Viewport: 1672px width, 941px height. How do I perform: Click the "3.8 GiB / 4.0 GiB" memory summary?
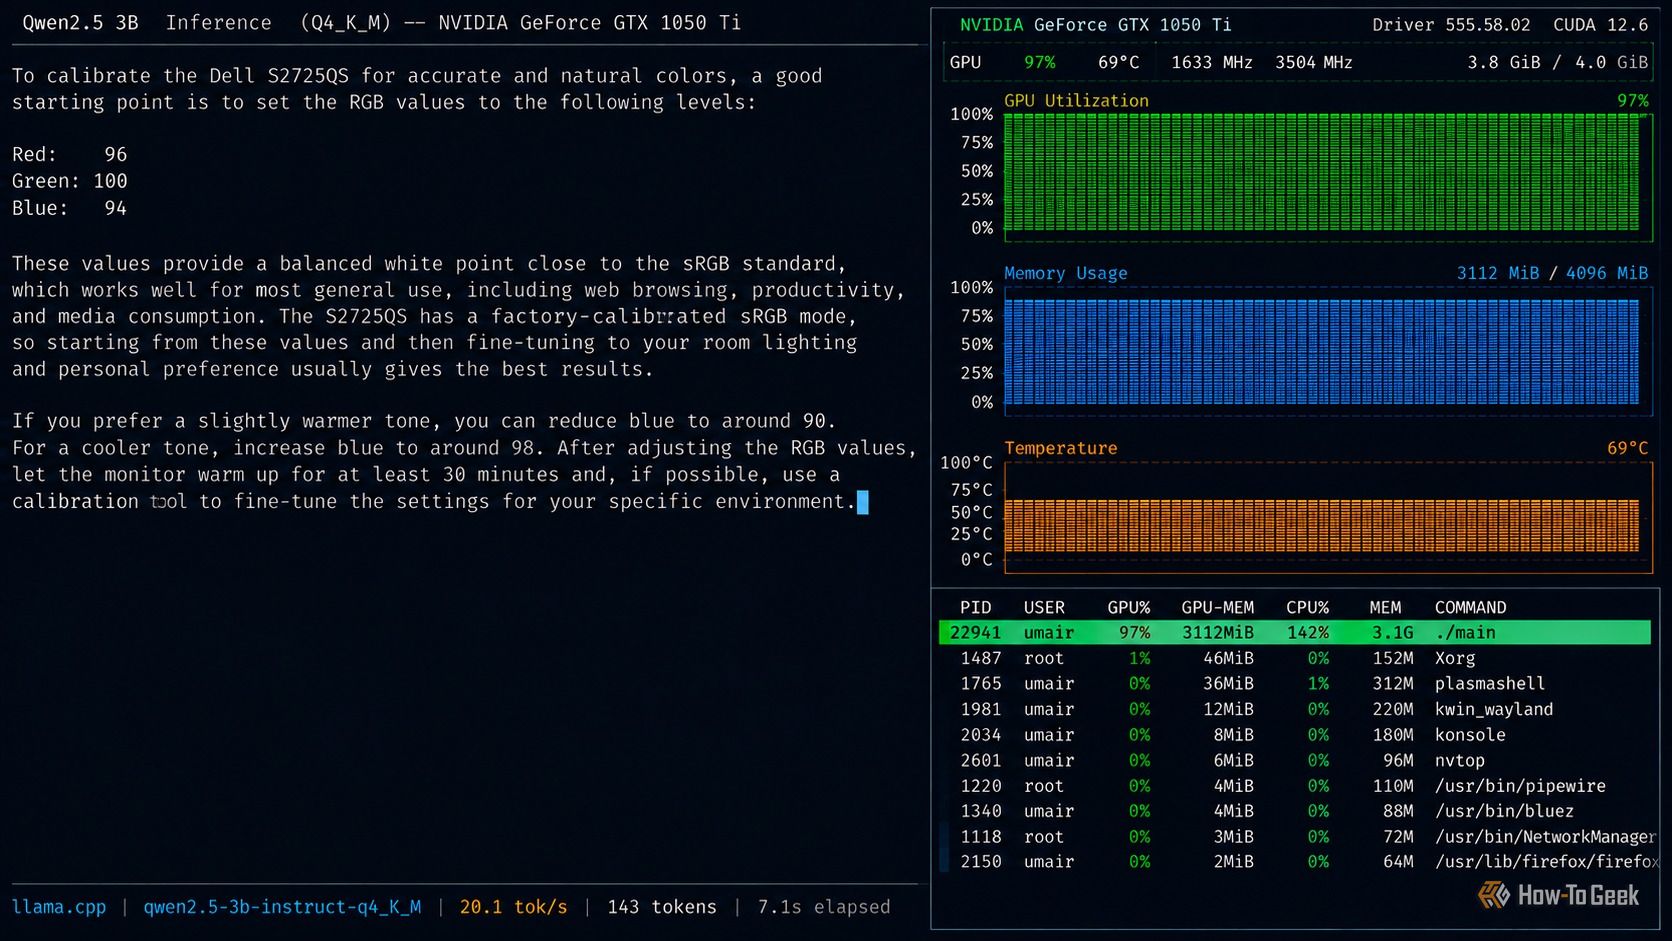click(x=1557, y=62)
